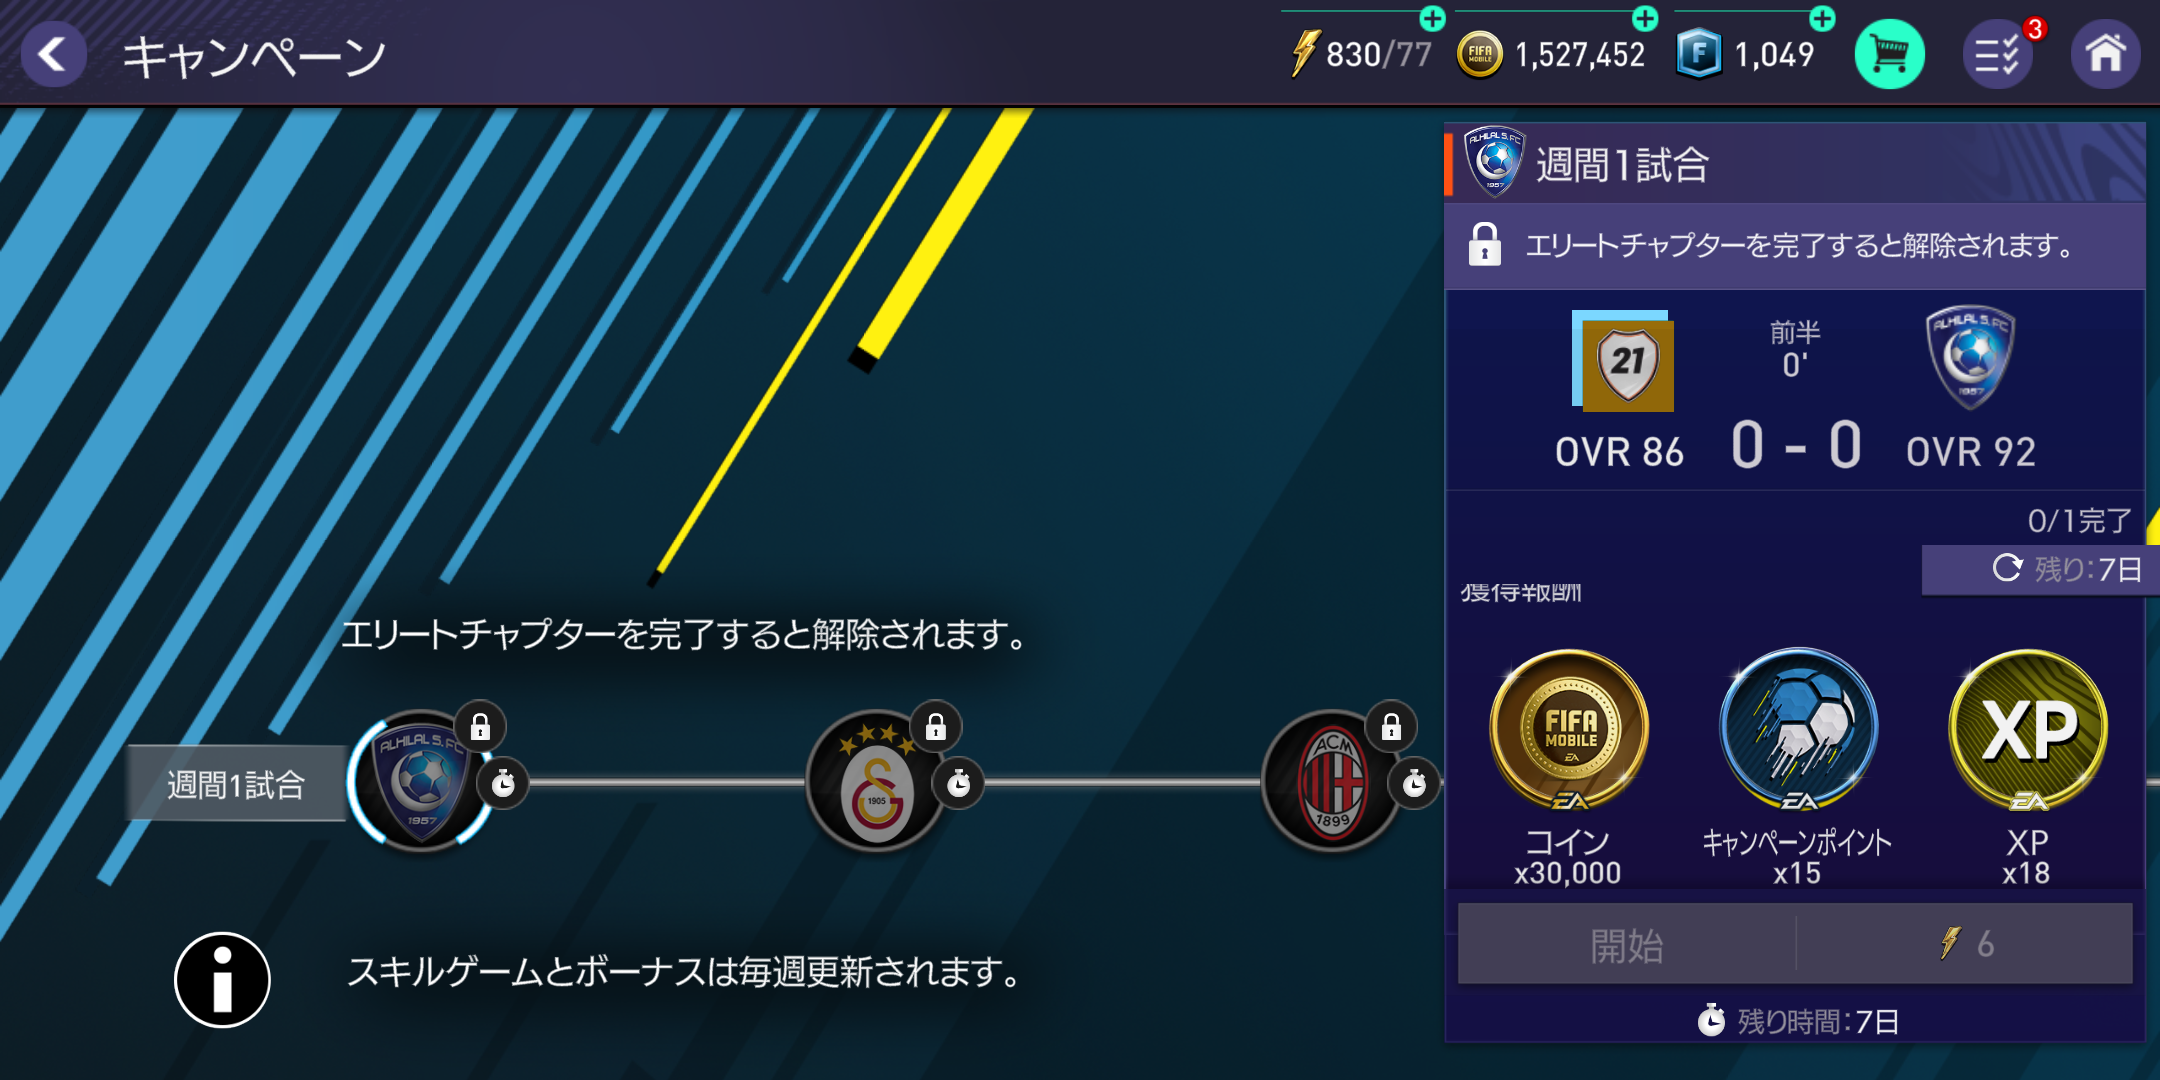This screenshot has width=2160, height=1080.
Task: Tap the back arrow button
Action: coord(53,53)
